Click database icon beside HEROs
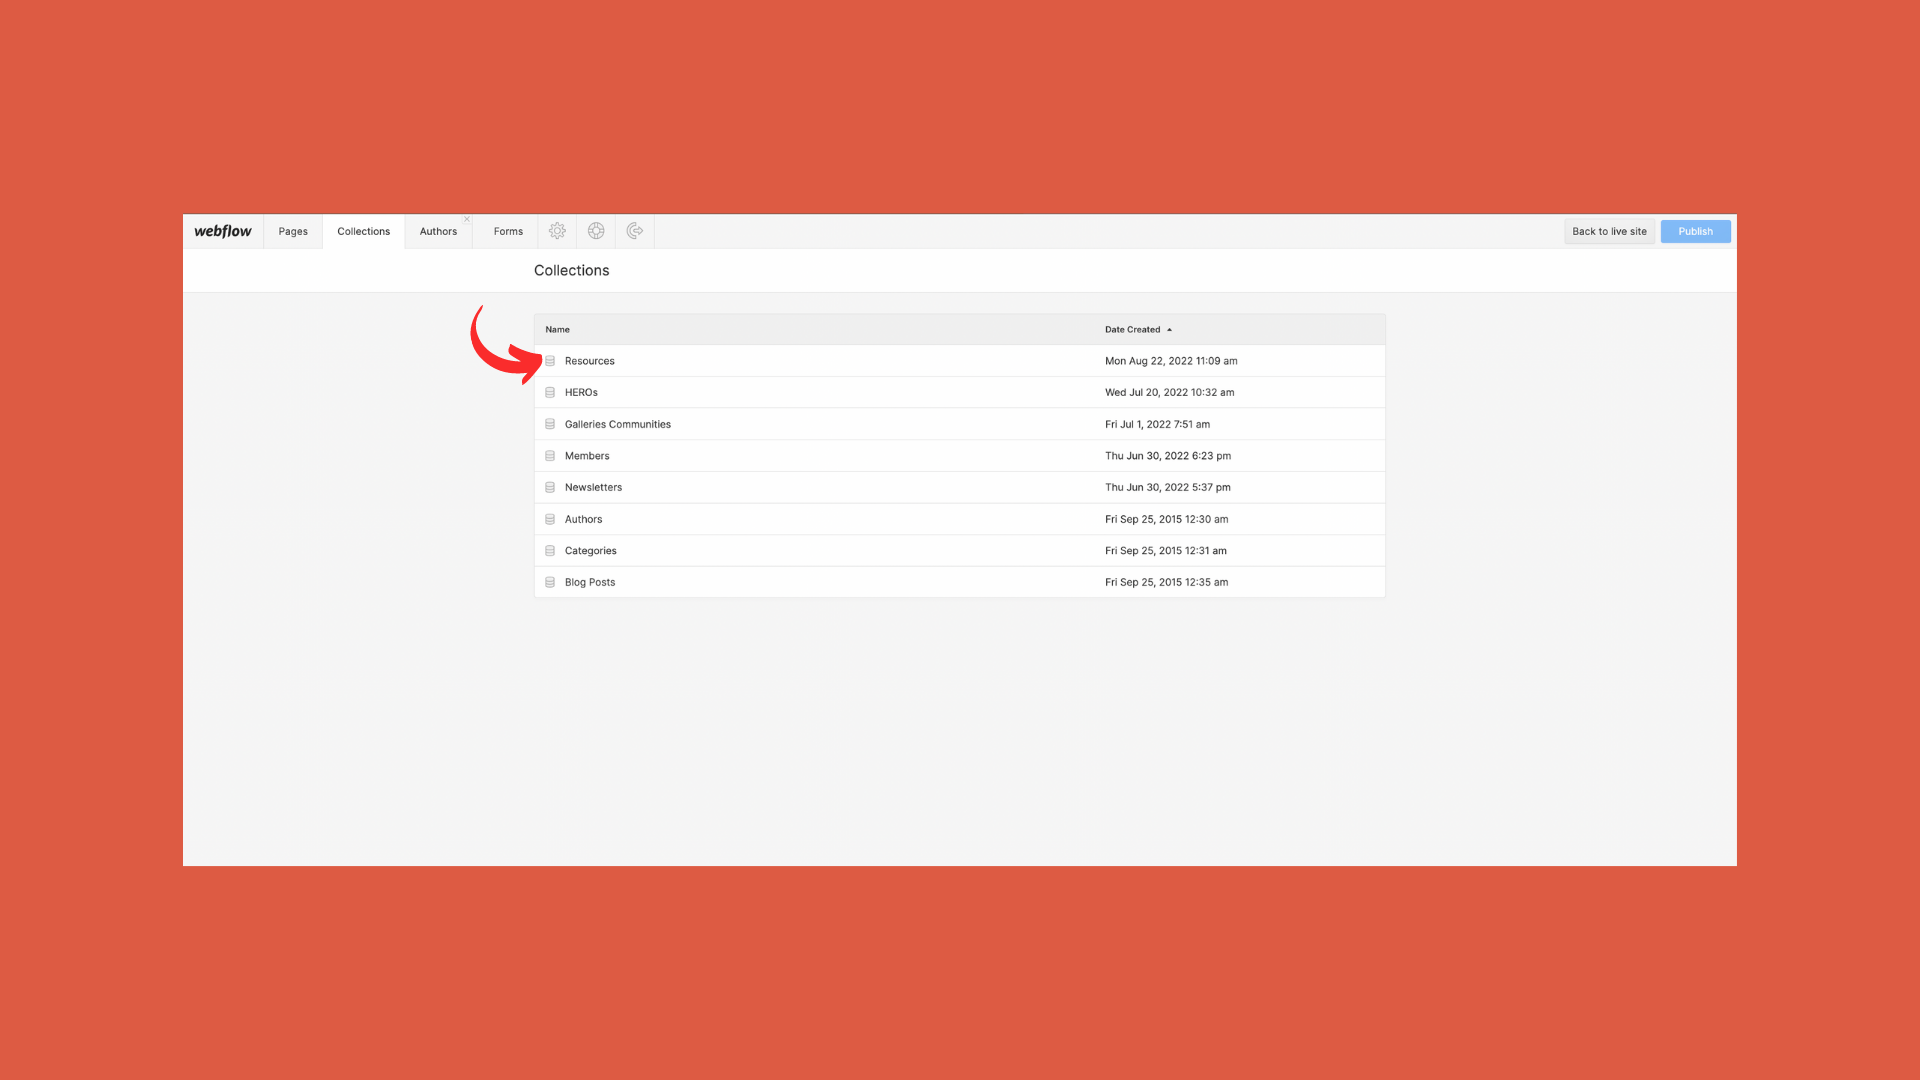1920x1080 pixels. click(x=550, y=393)
